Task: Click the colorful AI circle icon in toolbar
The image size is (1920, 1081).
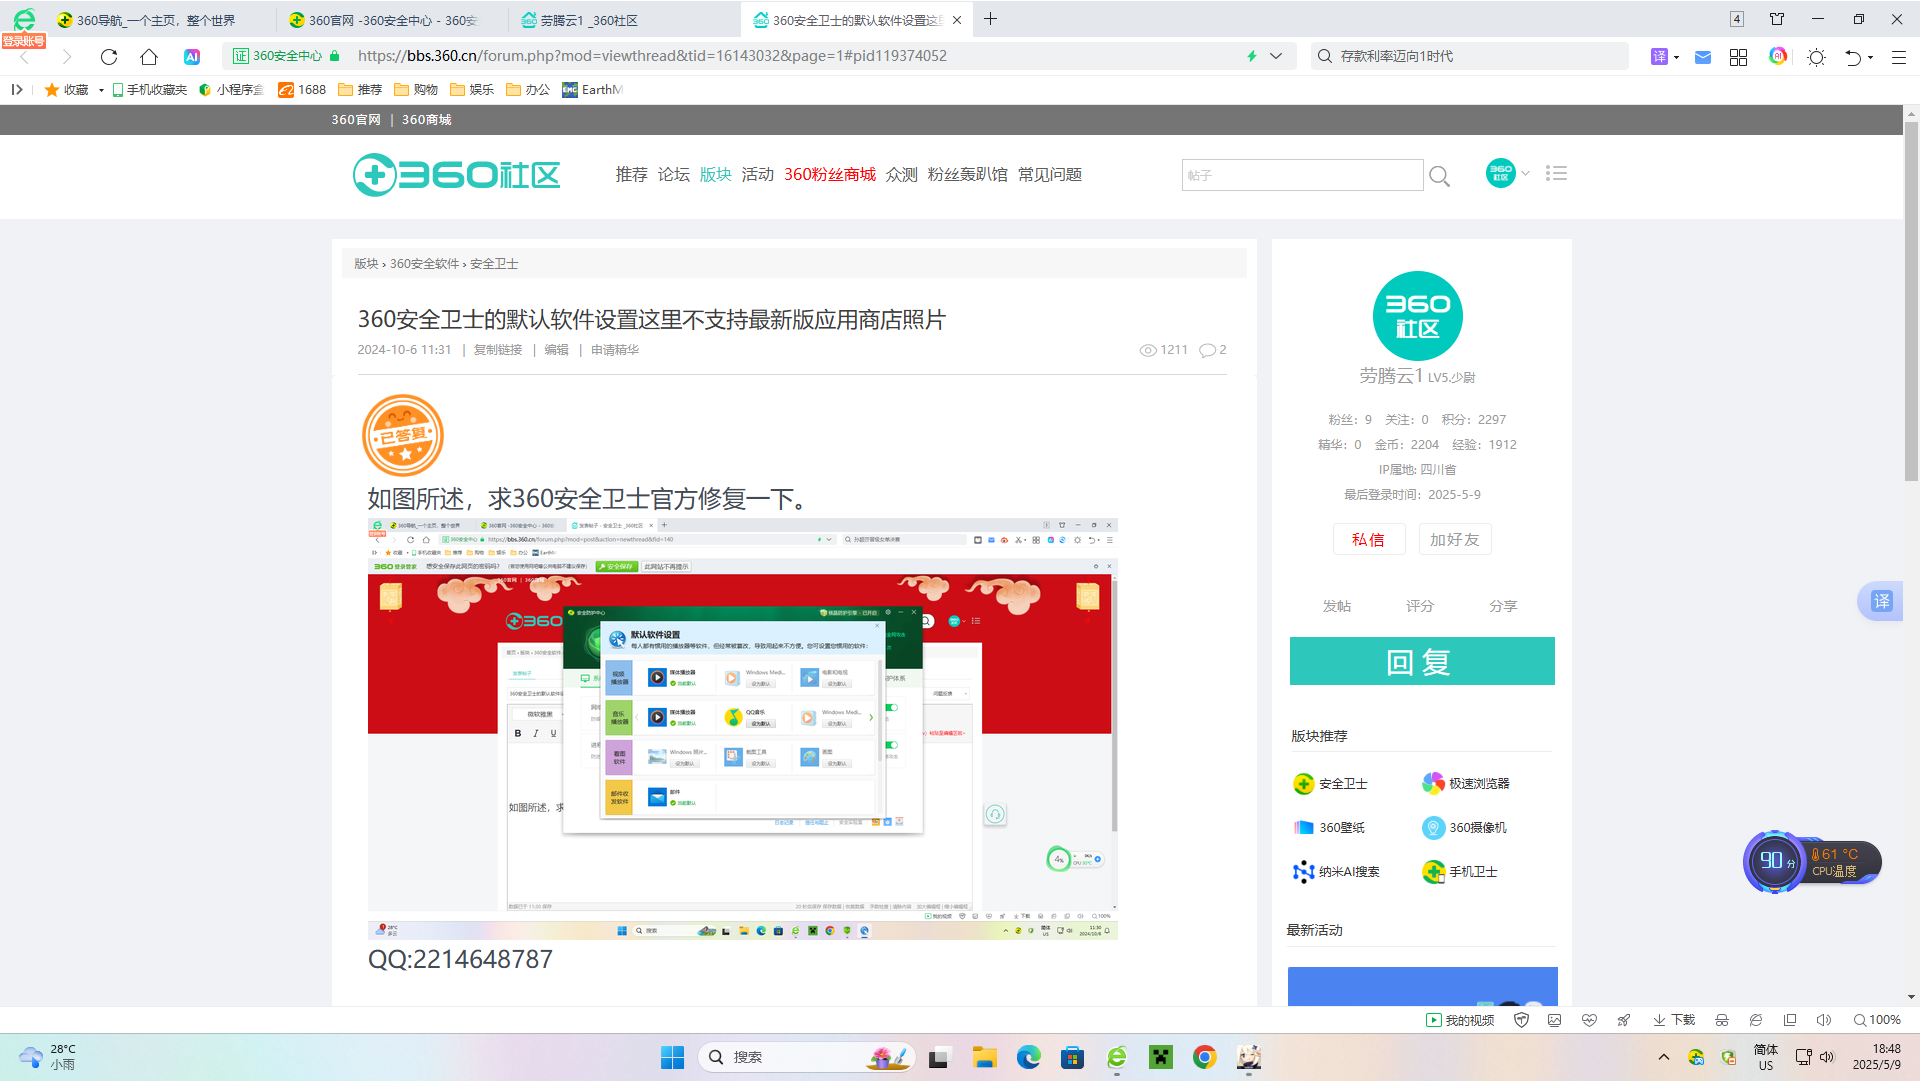Action: click(x=1778, y=57)
